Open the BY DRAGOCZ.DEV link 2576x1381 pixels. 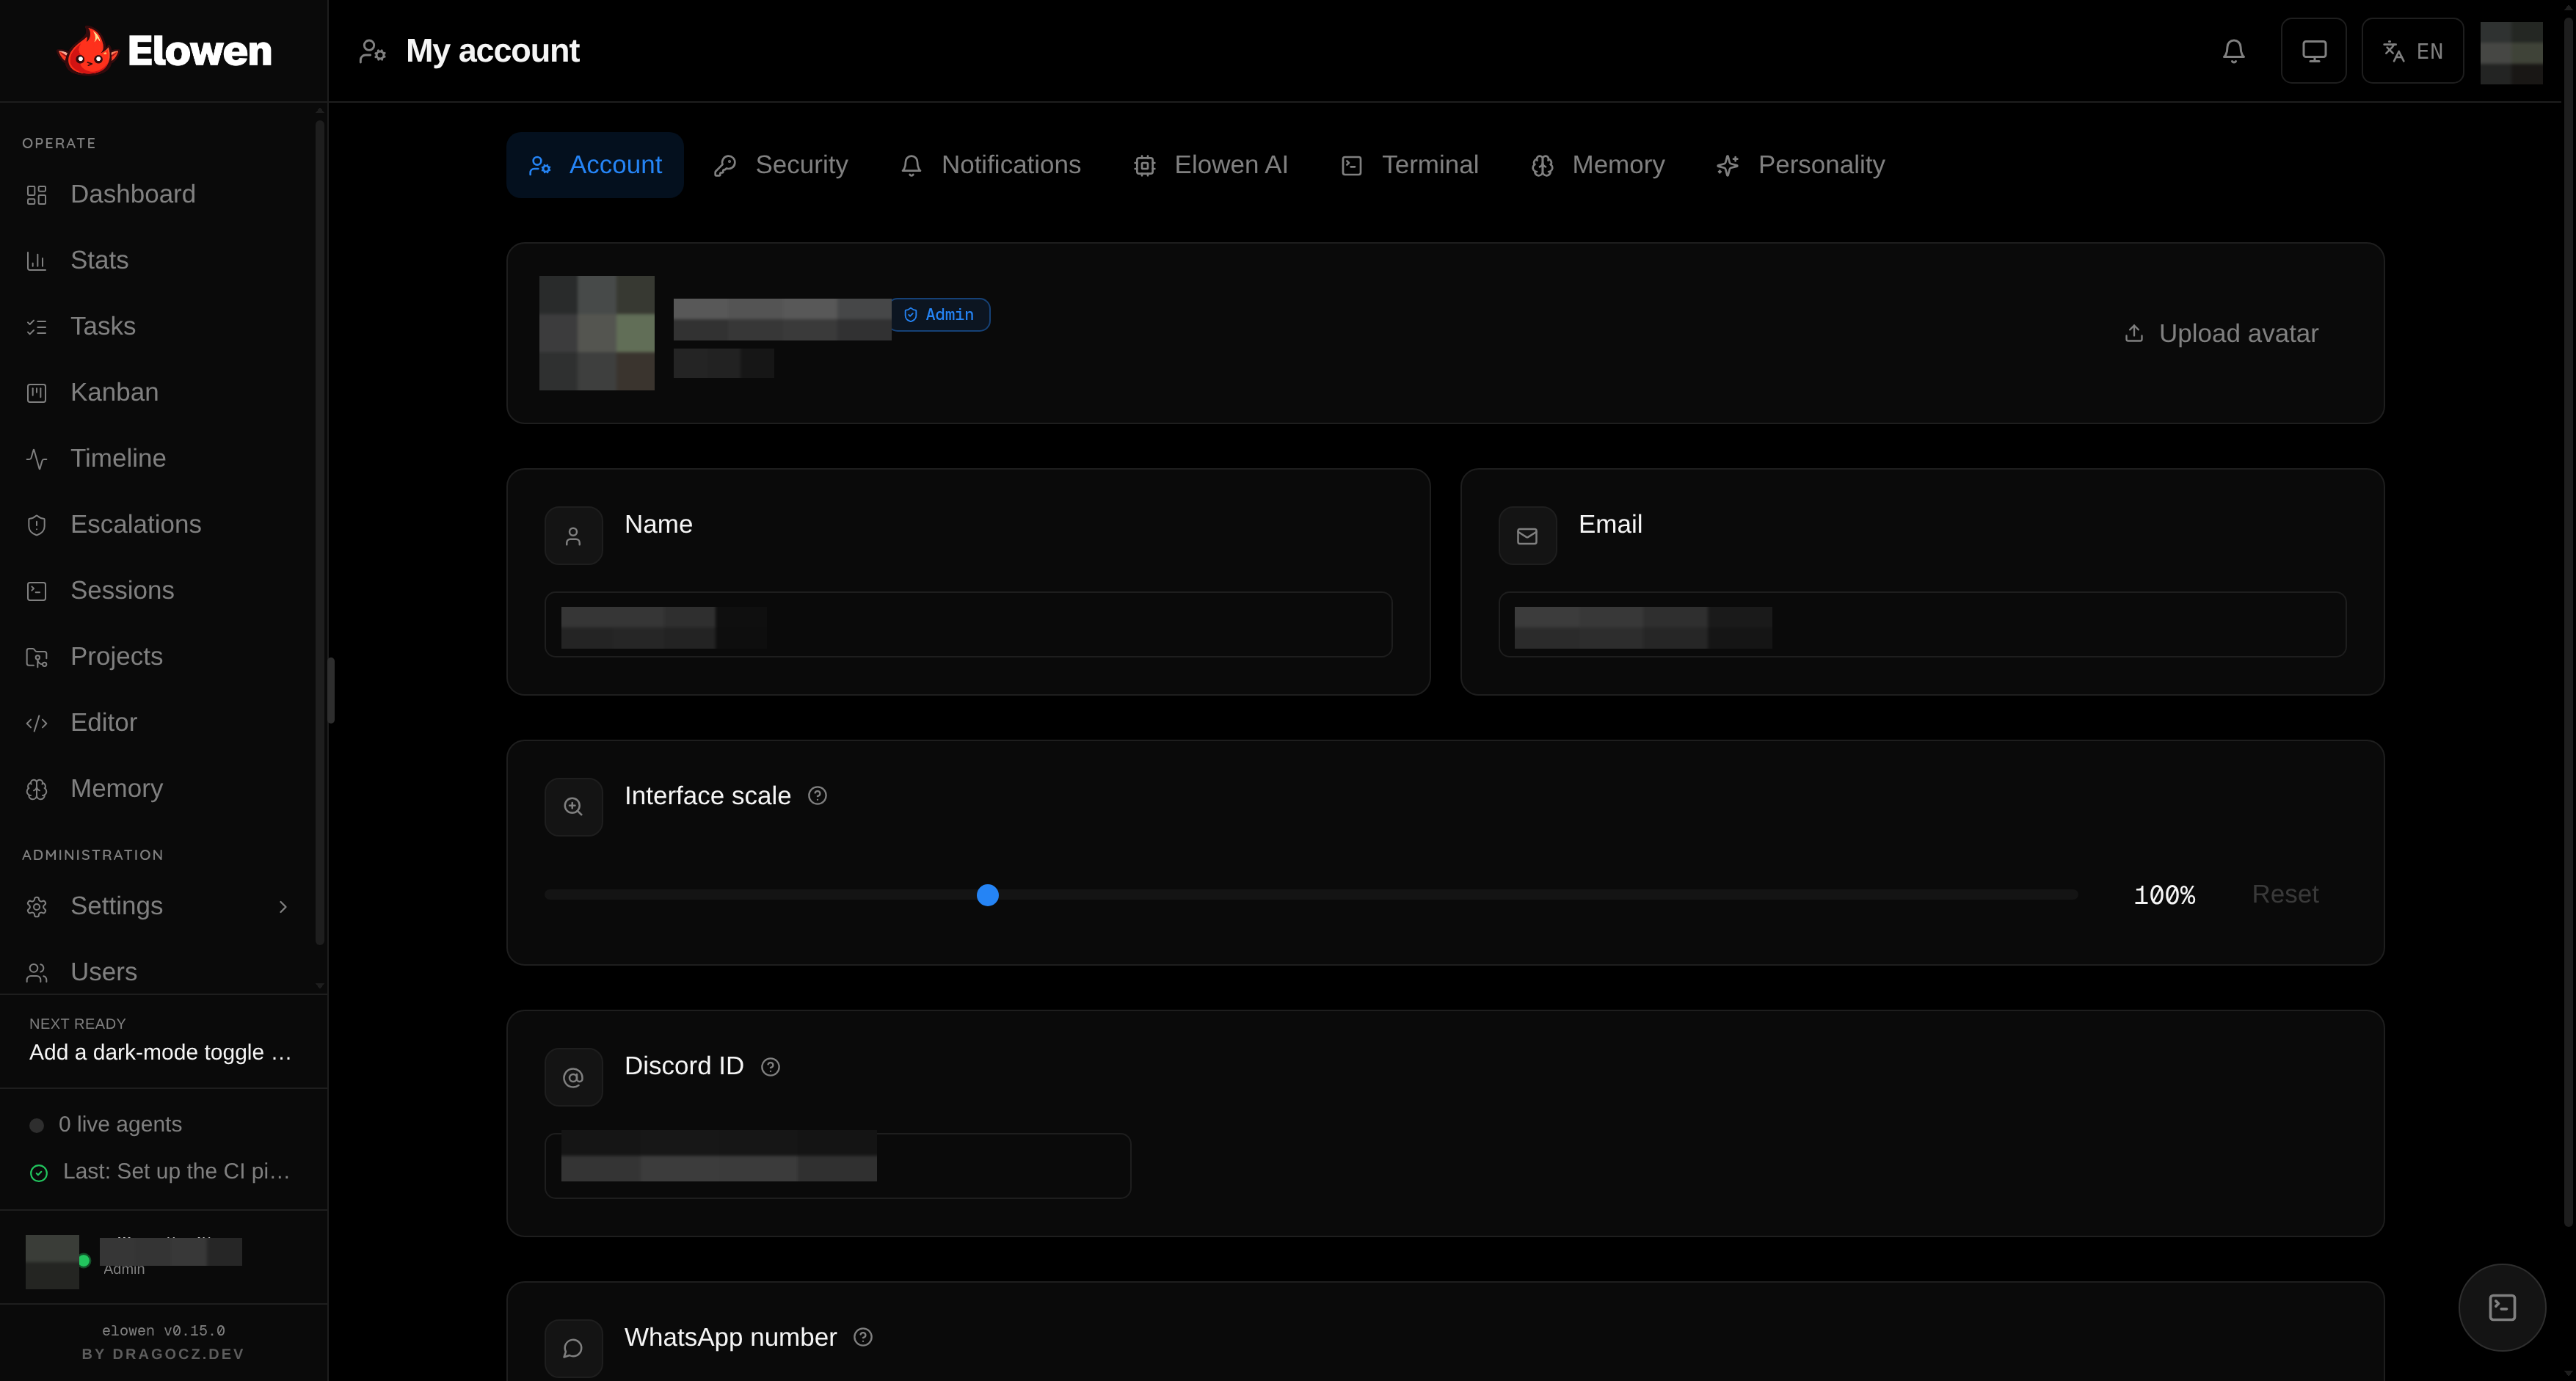[163, 1354]
